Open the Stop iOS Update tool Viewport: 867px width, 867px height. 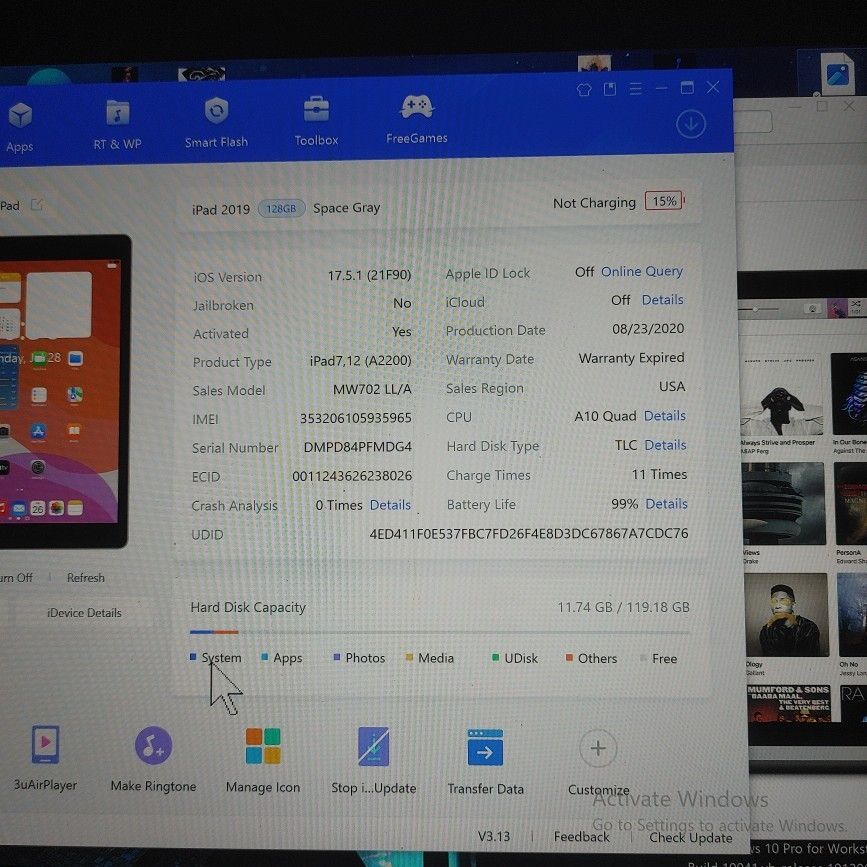pyautogui.click(x=374, y=761)
